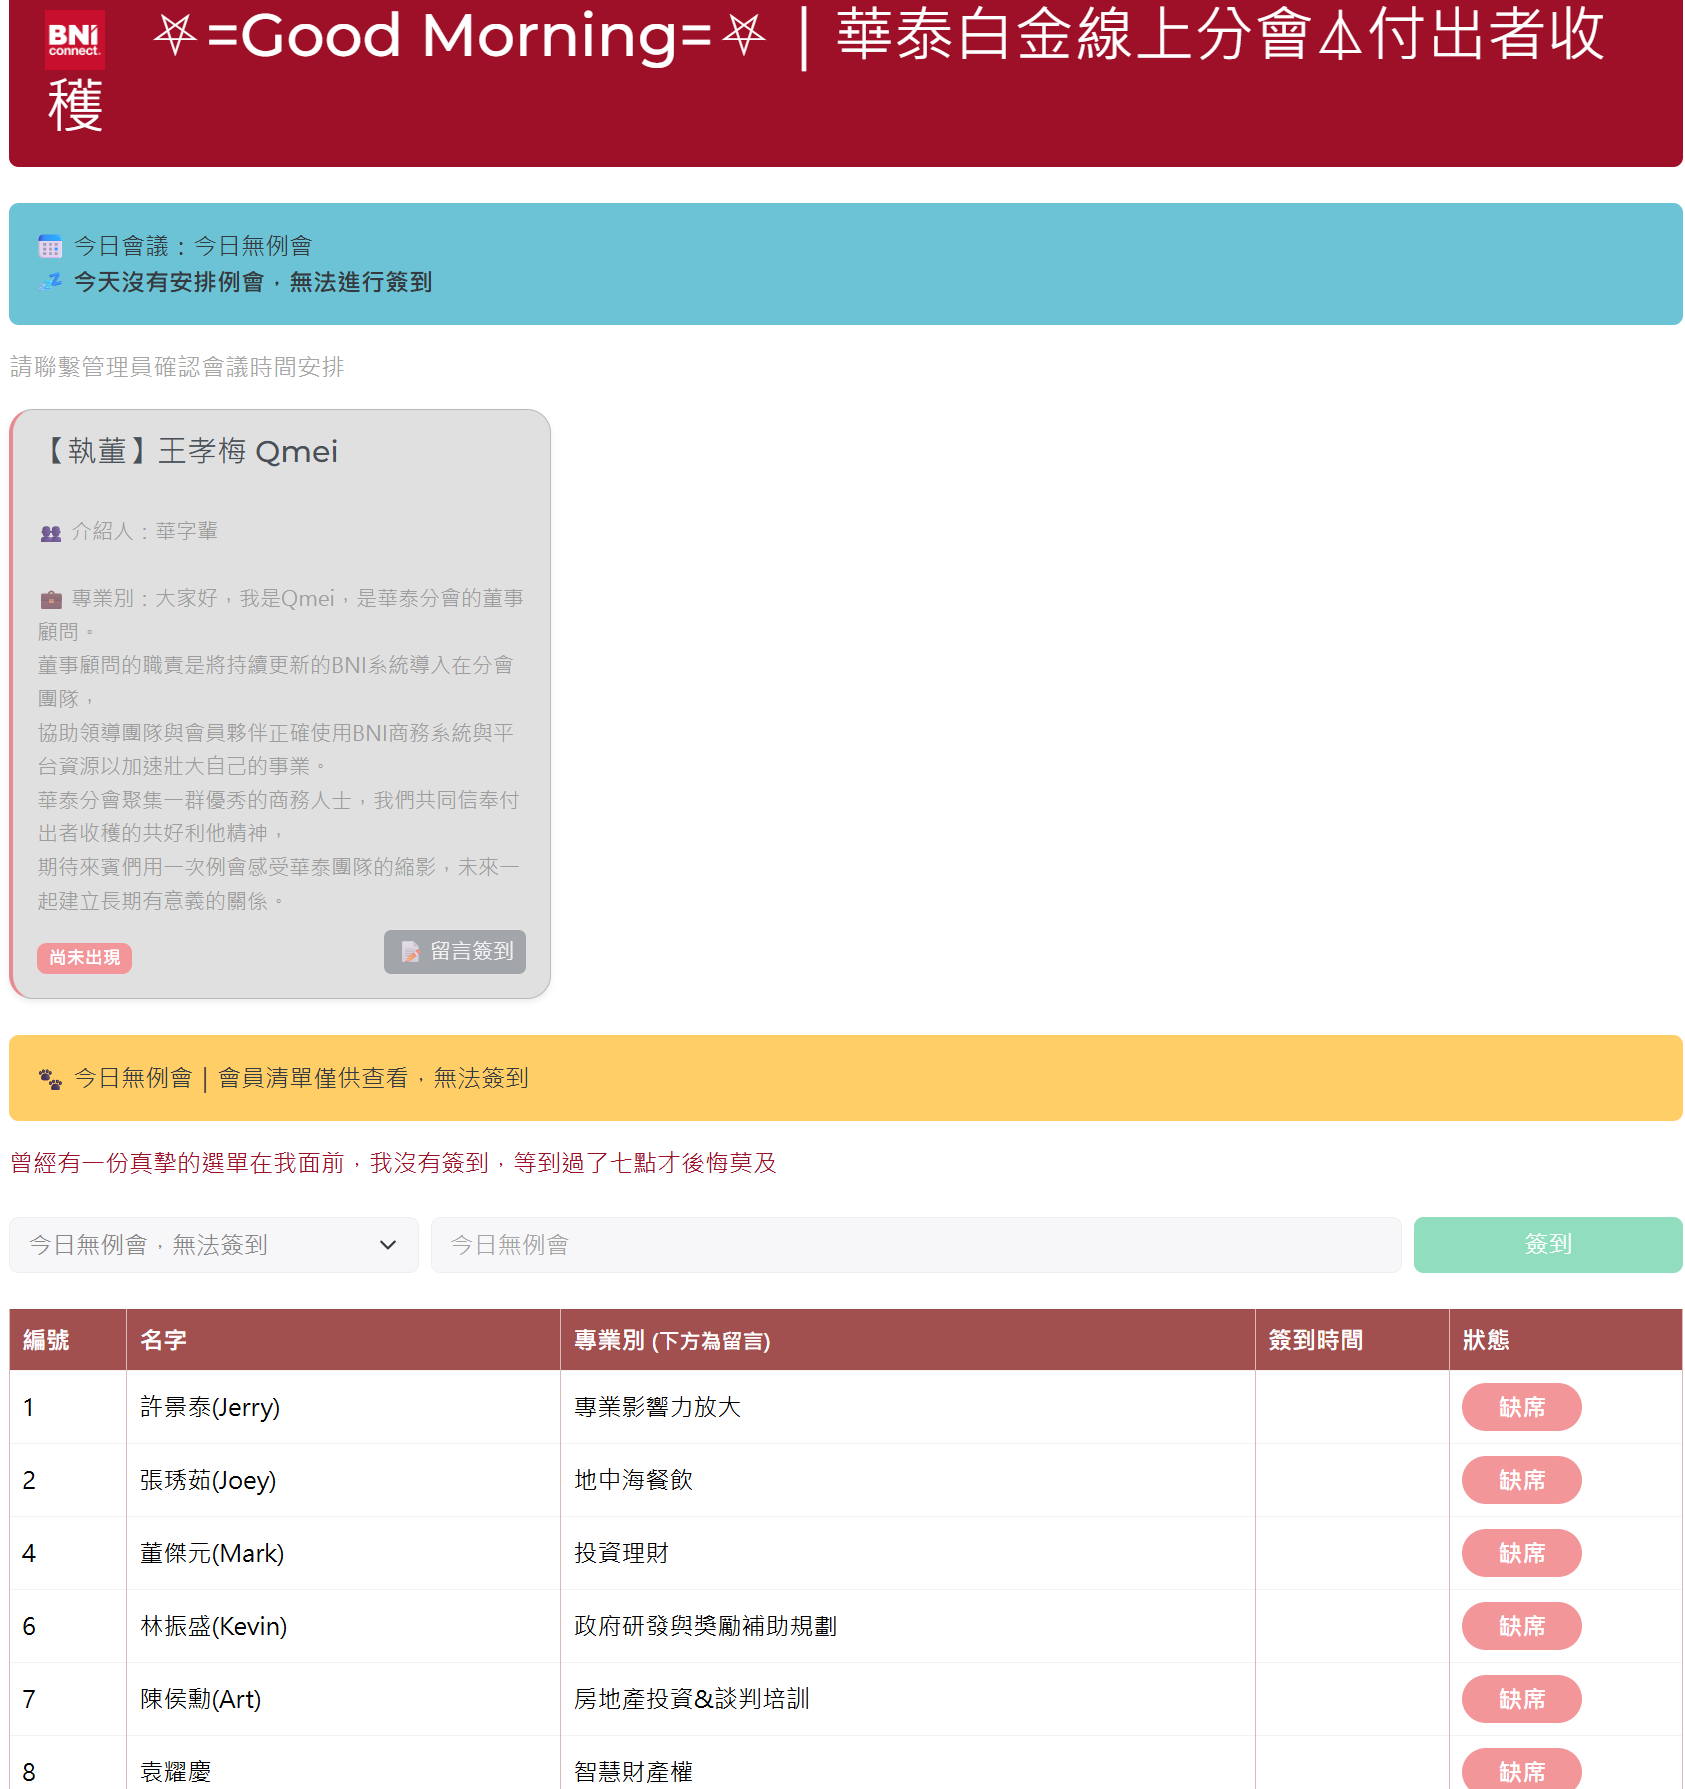Screen dimensions: 1685x1789
Task: Click the 介紹人：華字輩 text
Action: click(x=144, y=532)
